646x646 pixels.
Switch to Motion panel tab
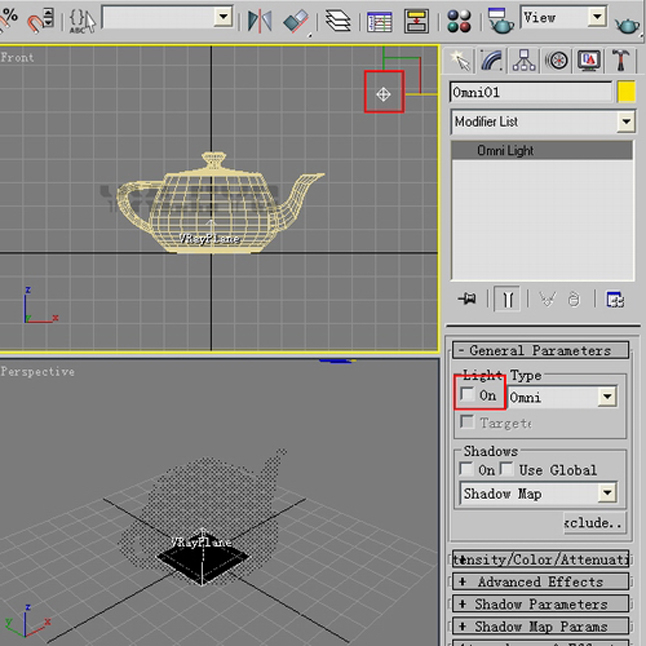point(557,61)
